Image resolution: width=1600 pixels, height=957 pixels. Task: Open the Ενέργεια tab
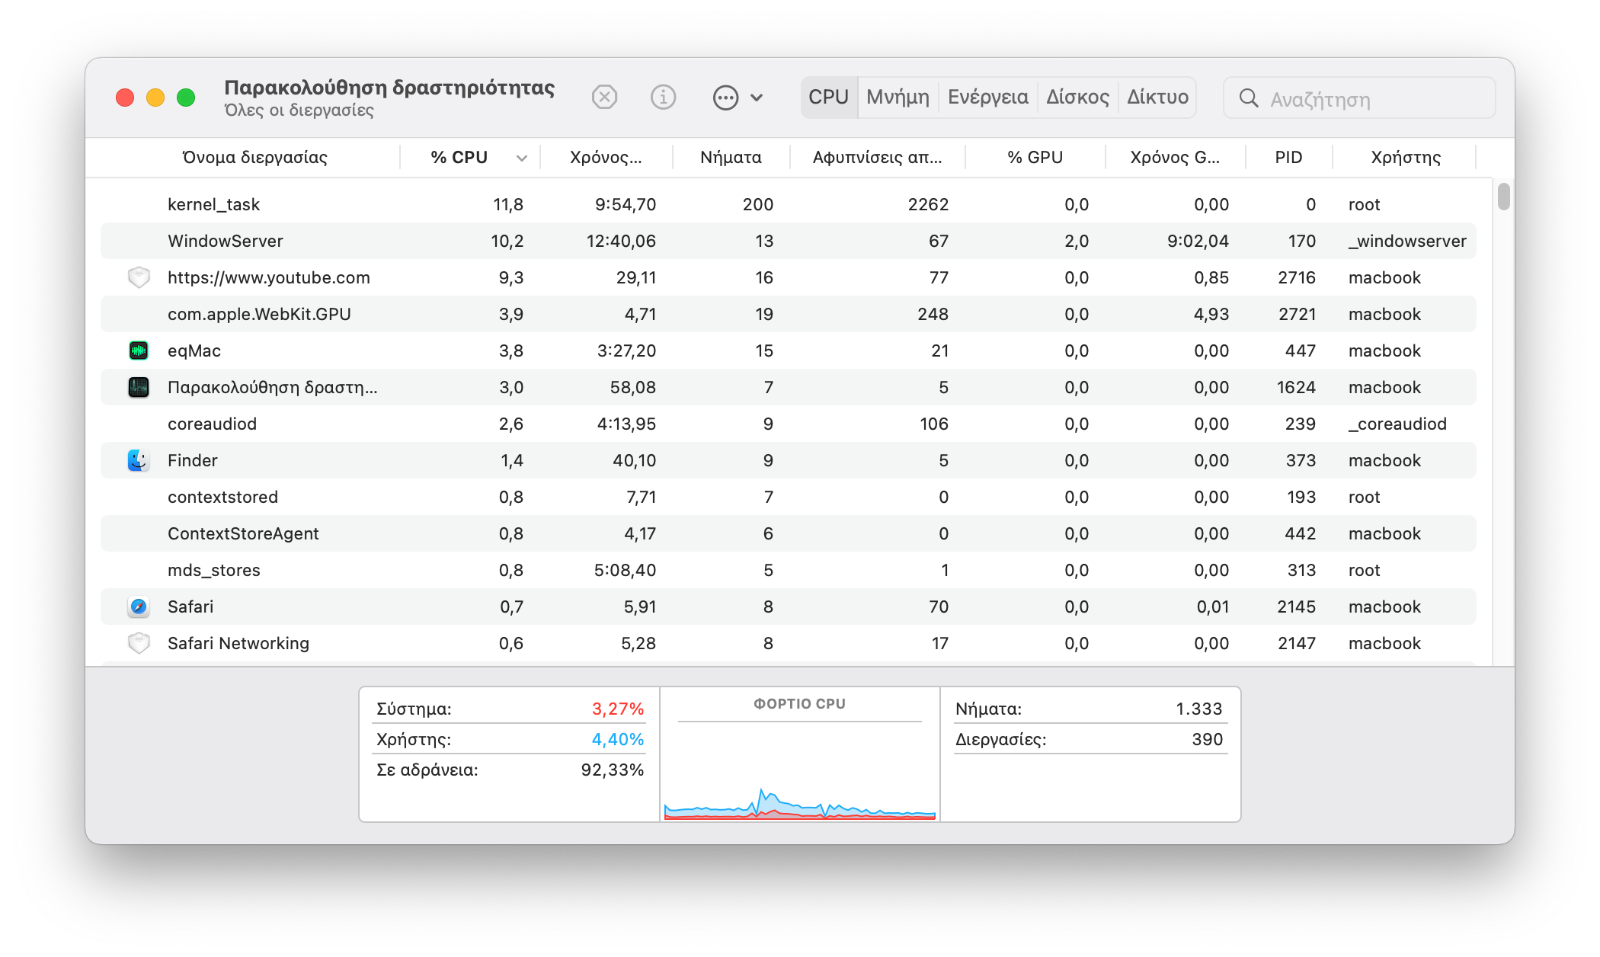988,97
